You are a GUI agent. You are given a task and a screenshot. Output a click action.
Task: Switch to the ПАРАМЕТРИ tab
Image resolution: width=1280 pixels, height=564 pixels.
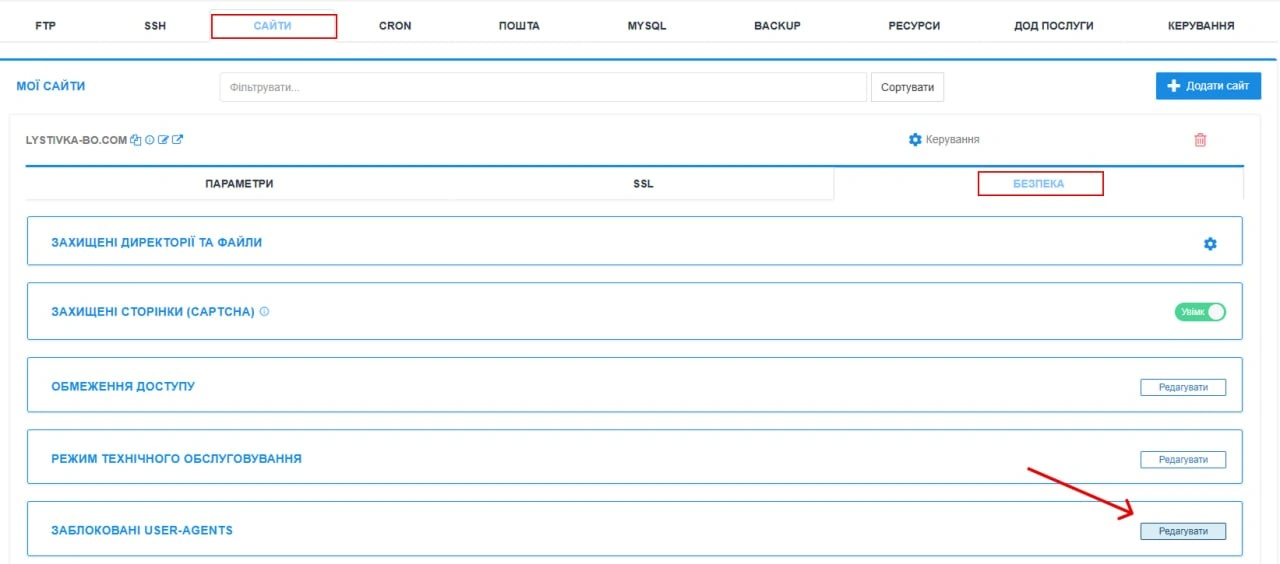[239, 184]
